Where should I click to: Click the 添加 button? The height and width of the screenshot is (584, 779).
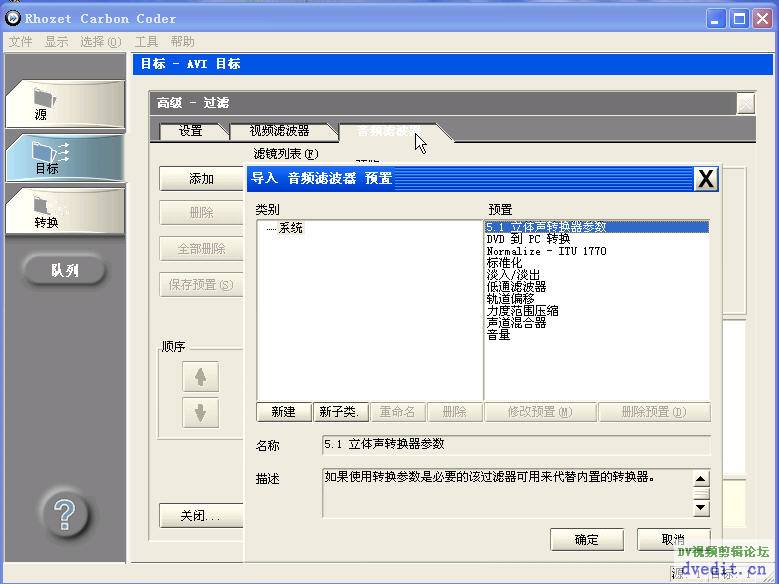pyautogui.click(x=201, y=179)
